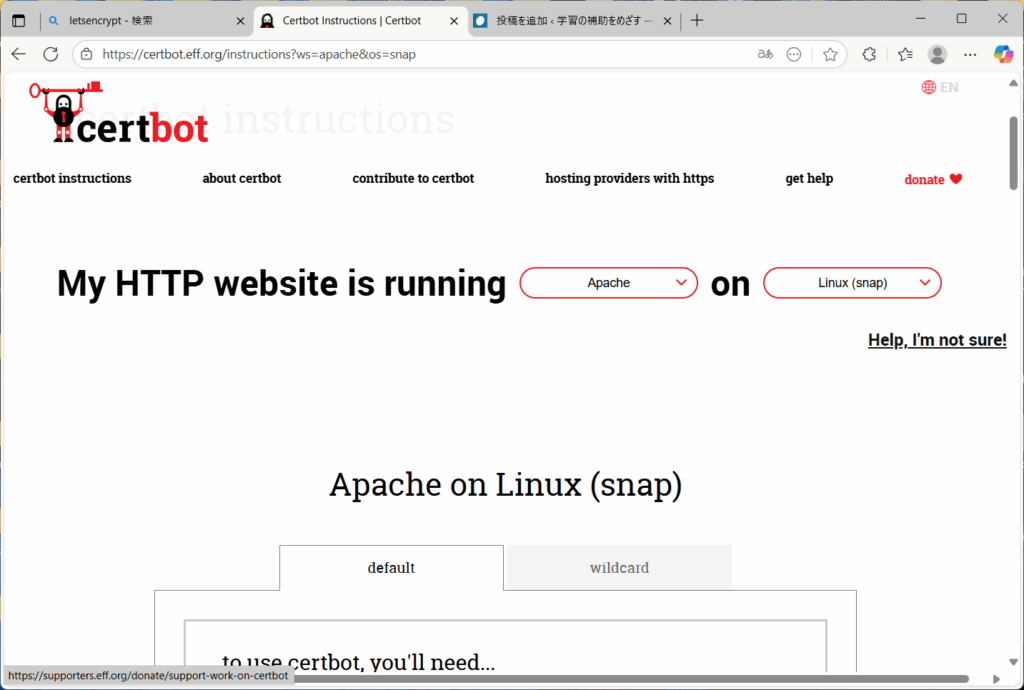
Task: Open the favorites list icon
Action: click(905, 54)
